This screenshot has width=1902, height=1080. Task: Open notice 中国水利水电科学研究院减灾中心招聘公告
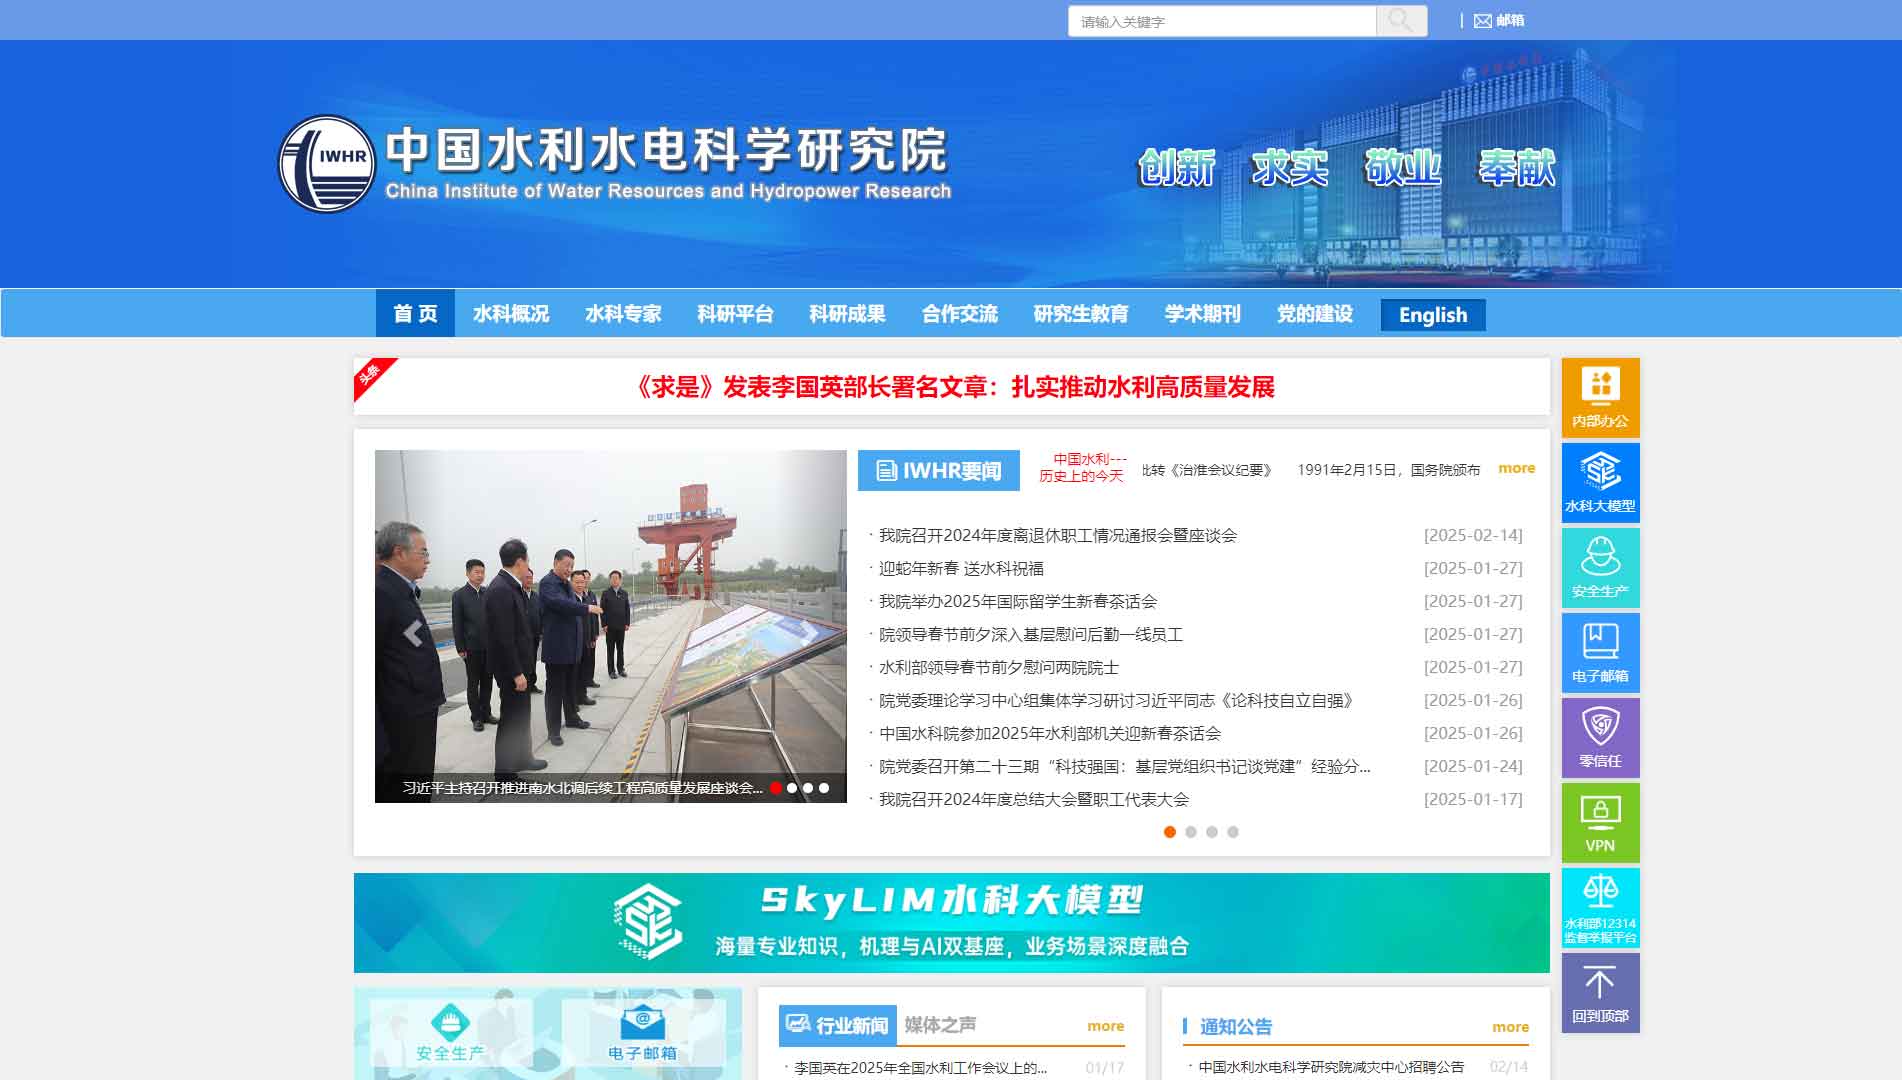(x=1331, y=1067)
